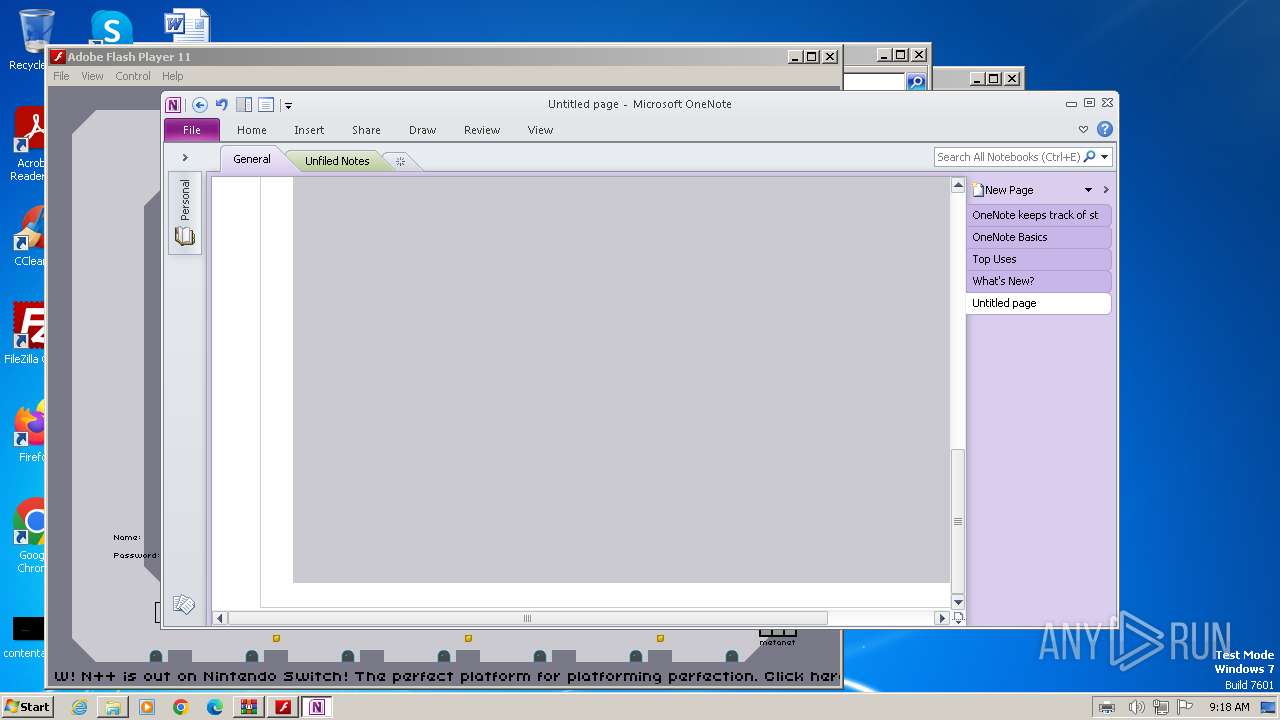Open the Share ribbon tab

tap(366, 130)
